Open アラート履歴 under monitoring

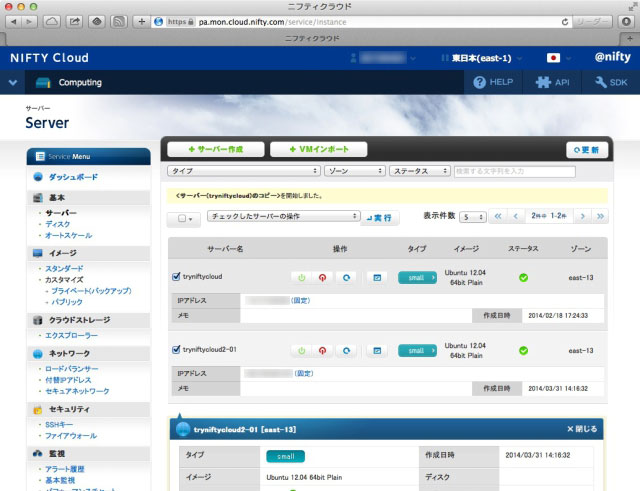(x=64, y=469)
